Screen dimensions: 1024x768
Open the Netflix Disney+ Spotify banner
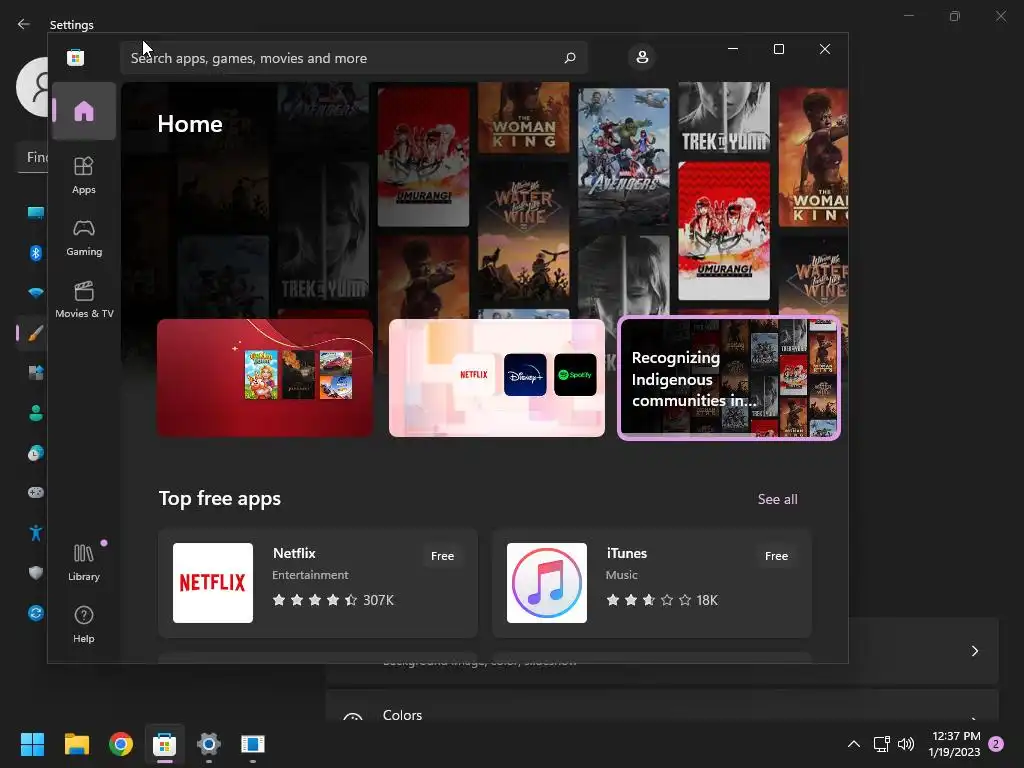[x=497, y=377]
